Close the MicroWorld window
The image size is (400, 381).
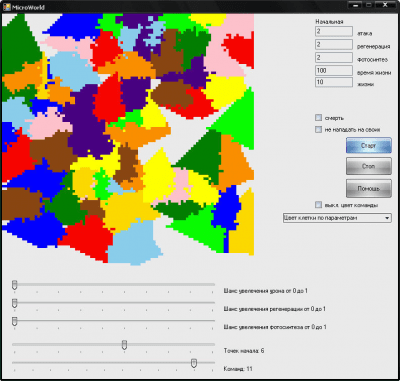[385, 5]
